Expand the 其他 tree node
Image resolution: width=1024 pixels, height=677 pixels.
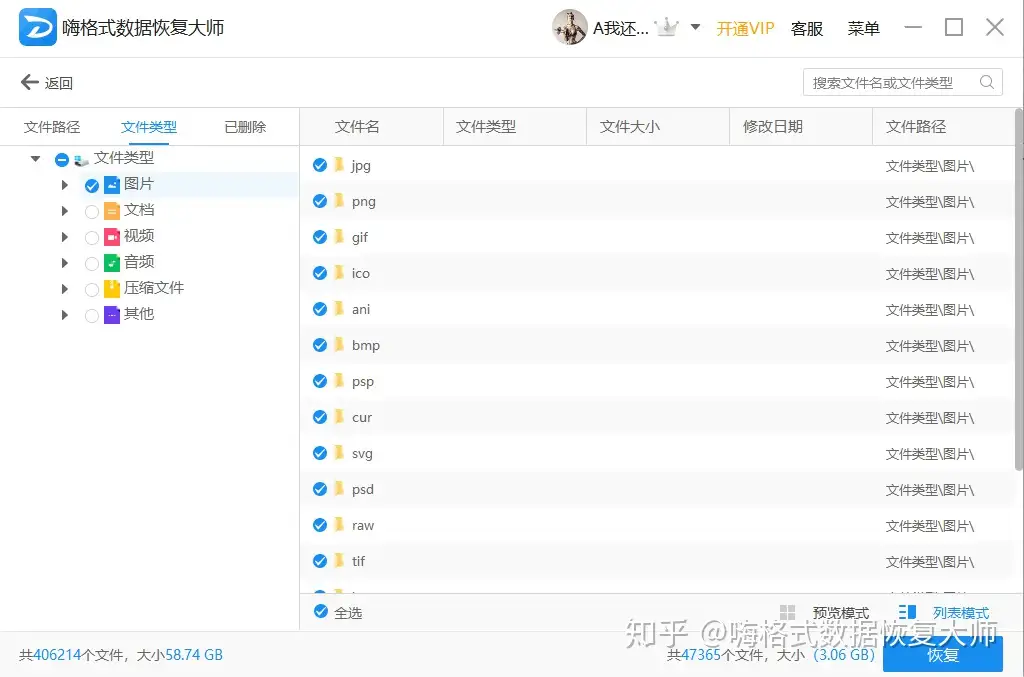[x=65, y=315]
